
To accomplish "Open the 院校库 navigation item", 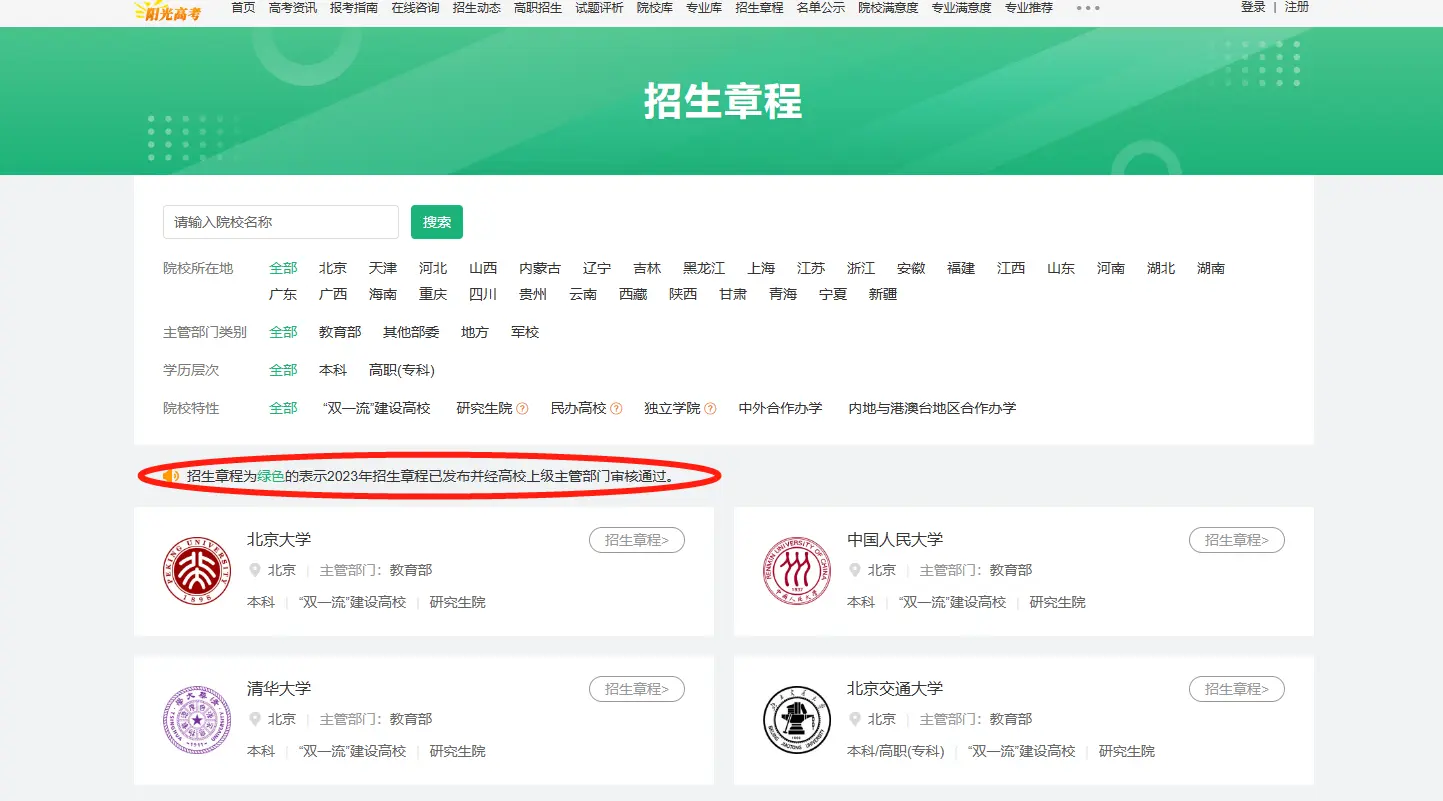I will click(x=654, y=7).
